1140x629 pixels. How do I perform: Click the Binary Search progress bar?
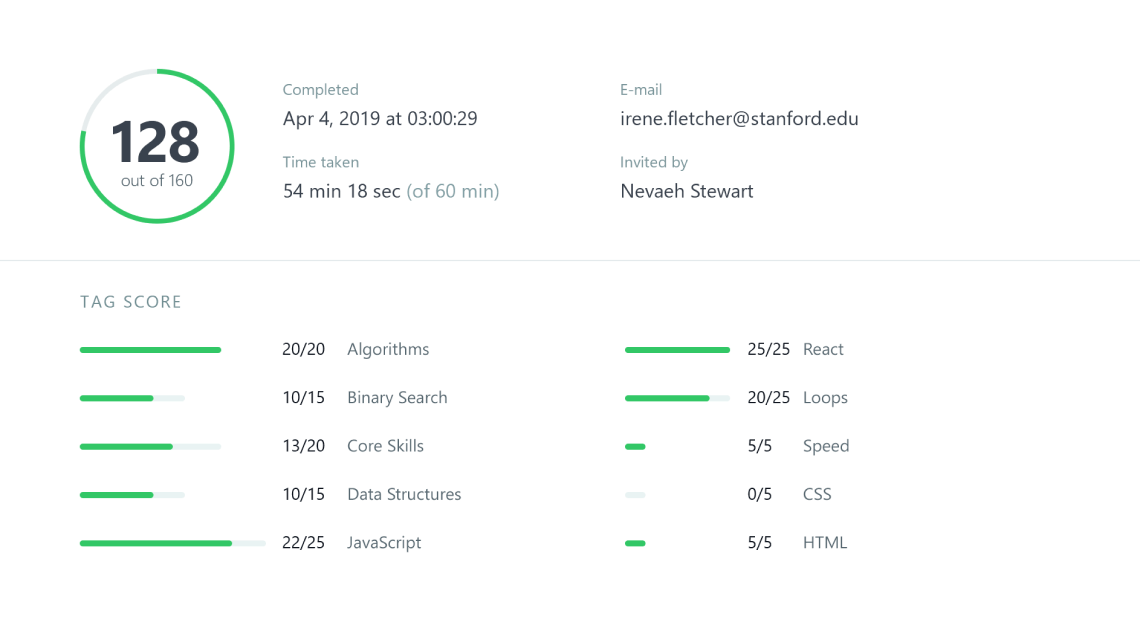[132, 398]
